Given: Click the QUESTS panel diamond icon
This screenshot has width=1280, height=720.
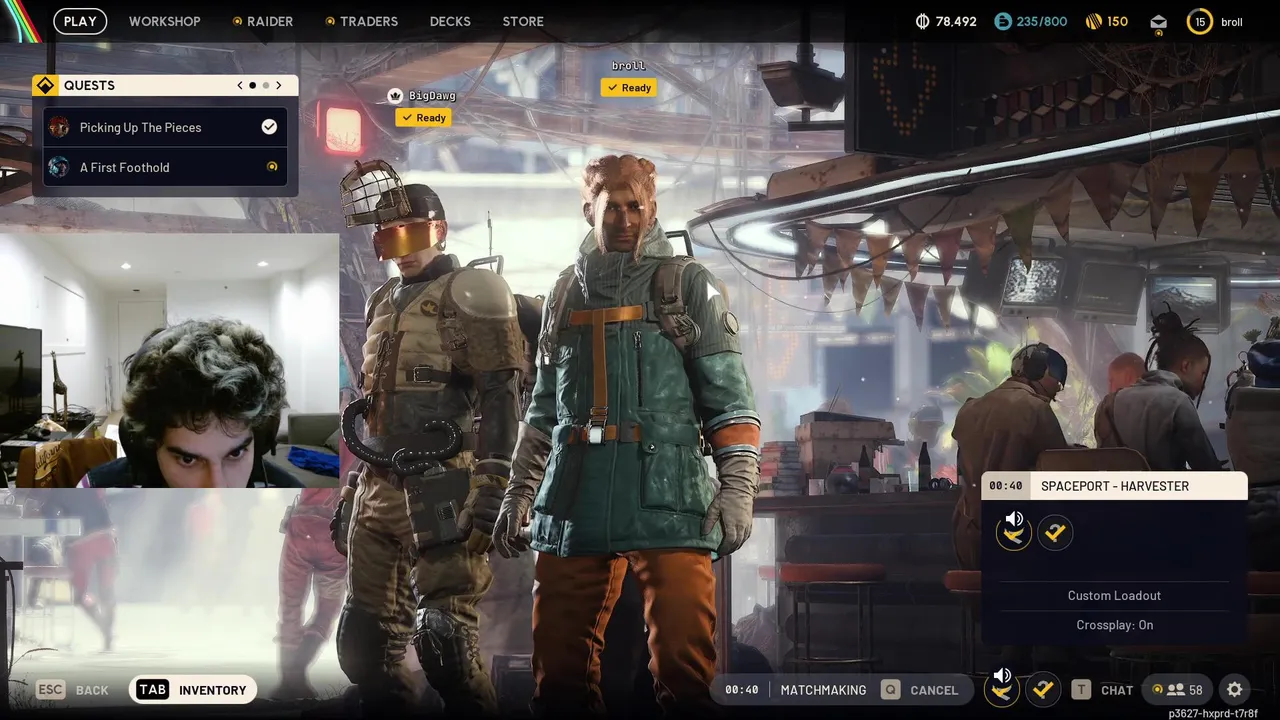Looking at the screenshot, I should 44,86.
